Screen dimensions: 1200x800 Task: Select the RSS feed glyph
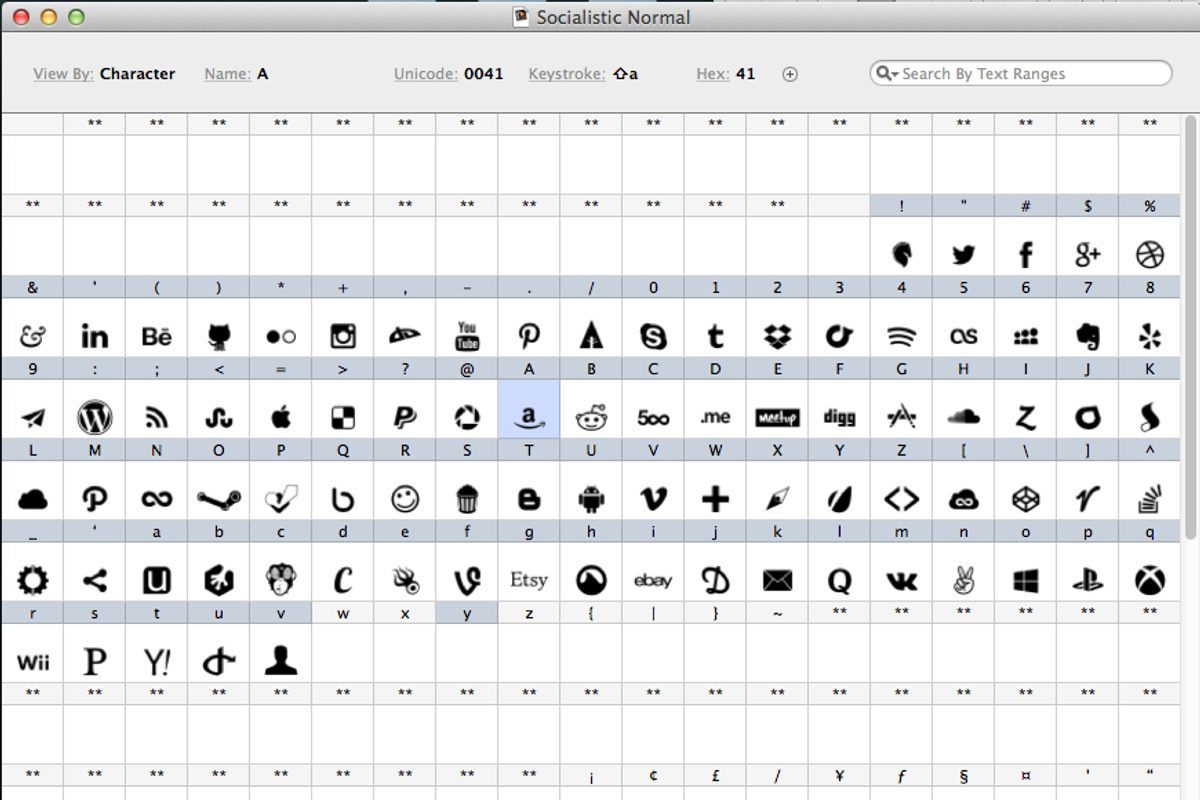pyautogui.click(x=157, y=417)
